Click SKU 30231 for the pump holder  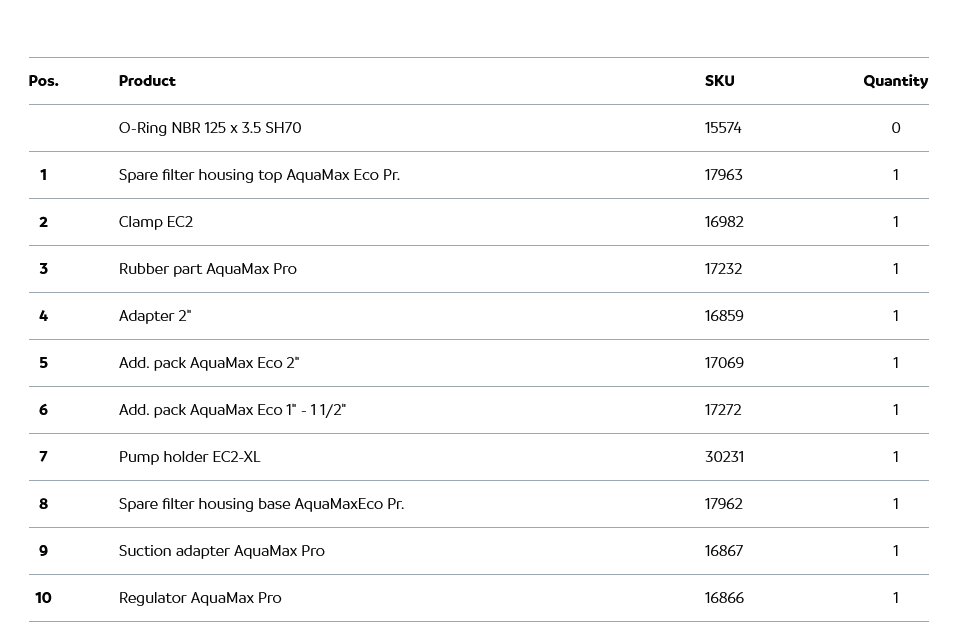(x=724, y=457)
